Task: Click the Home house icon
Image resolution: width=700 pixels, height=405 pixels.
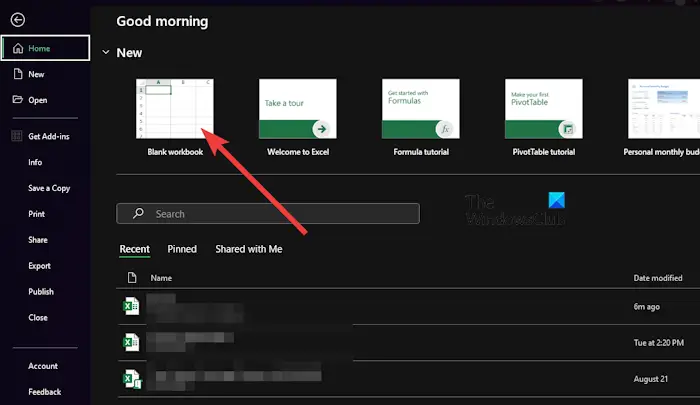Action: click(18, 48)
